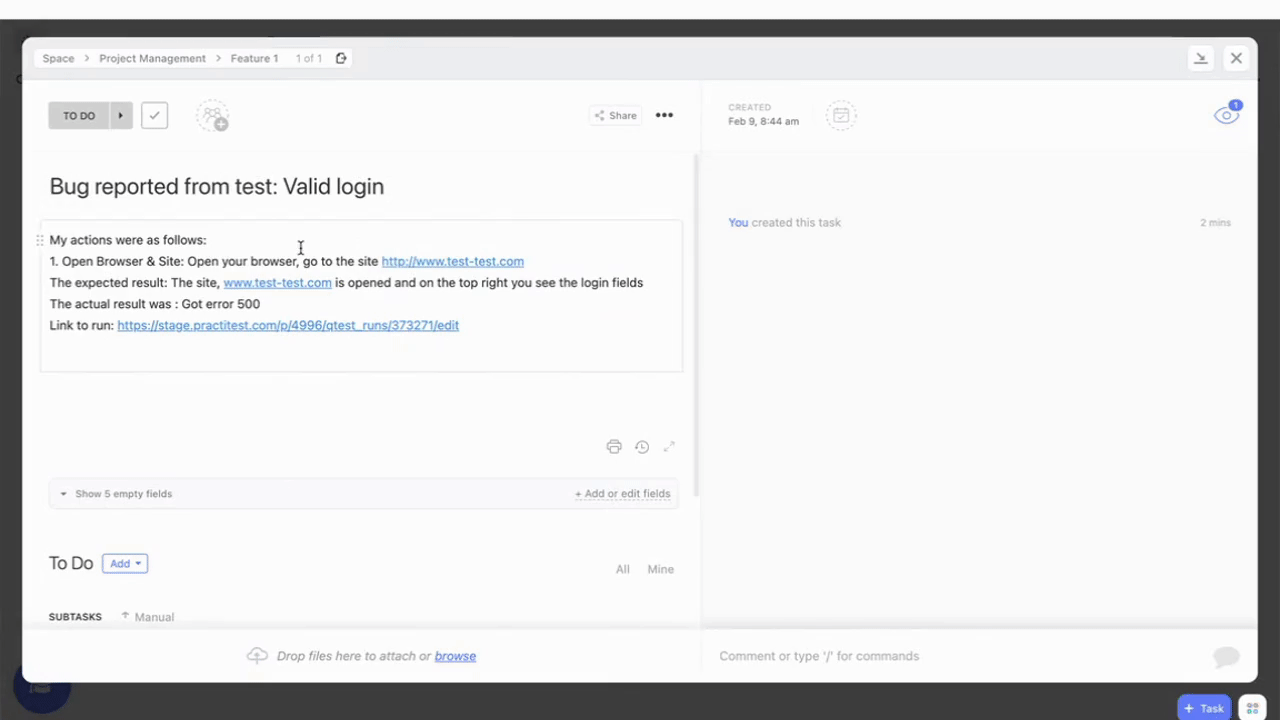
Task: Create new task with + Task button
Action: [x=1204, y=708]
